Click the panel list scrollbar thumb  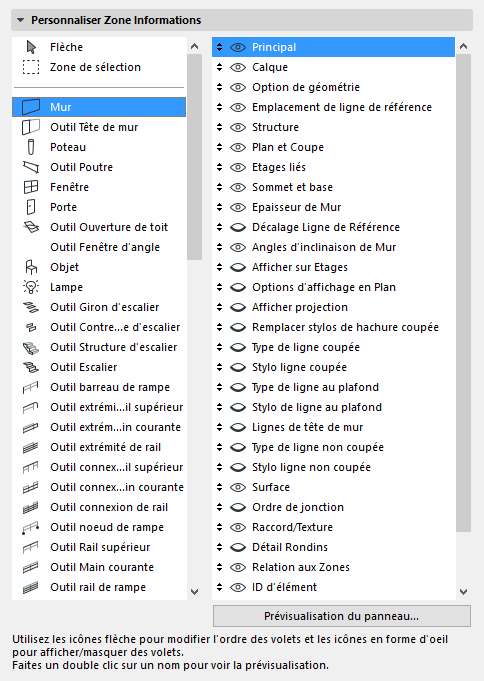pos(464,293)
